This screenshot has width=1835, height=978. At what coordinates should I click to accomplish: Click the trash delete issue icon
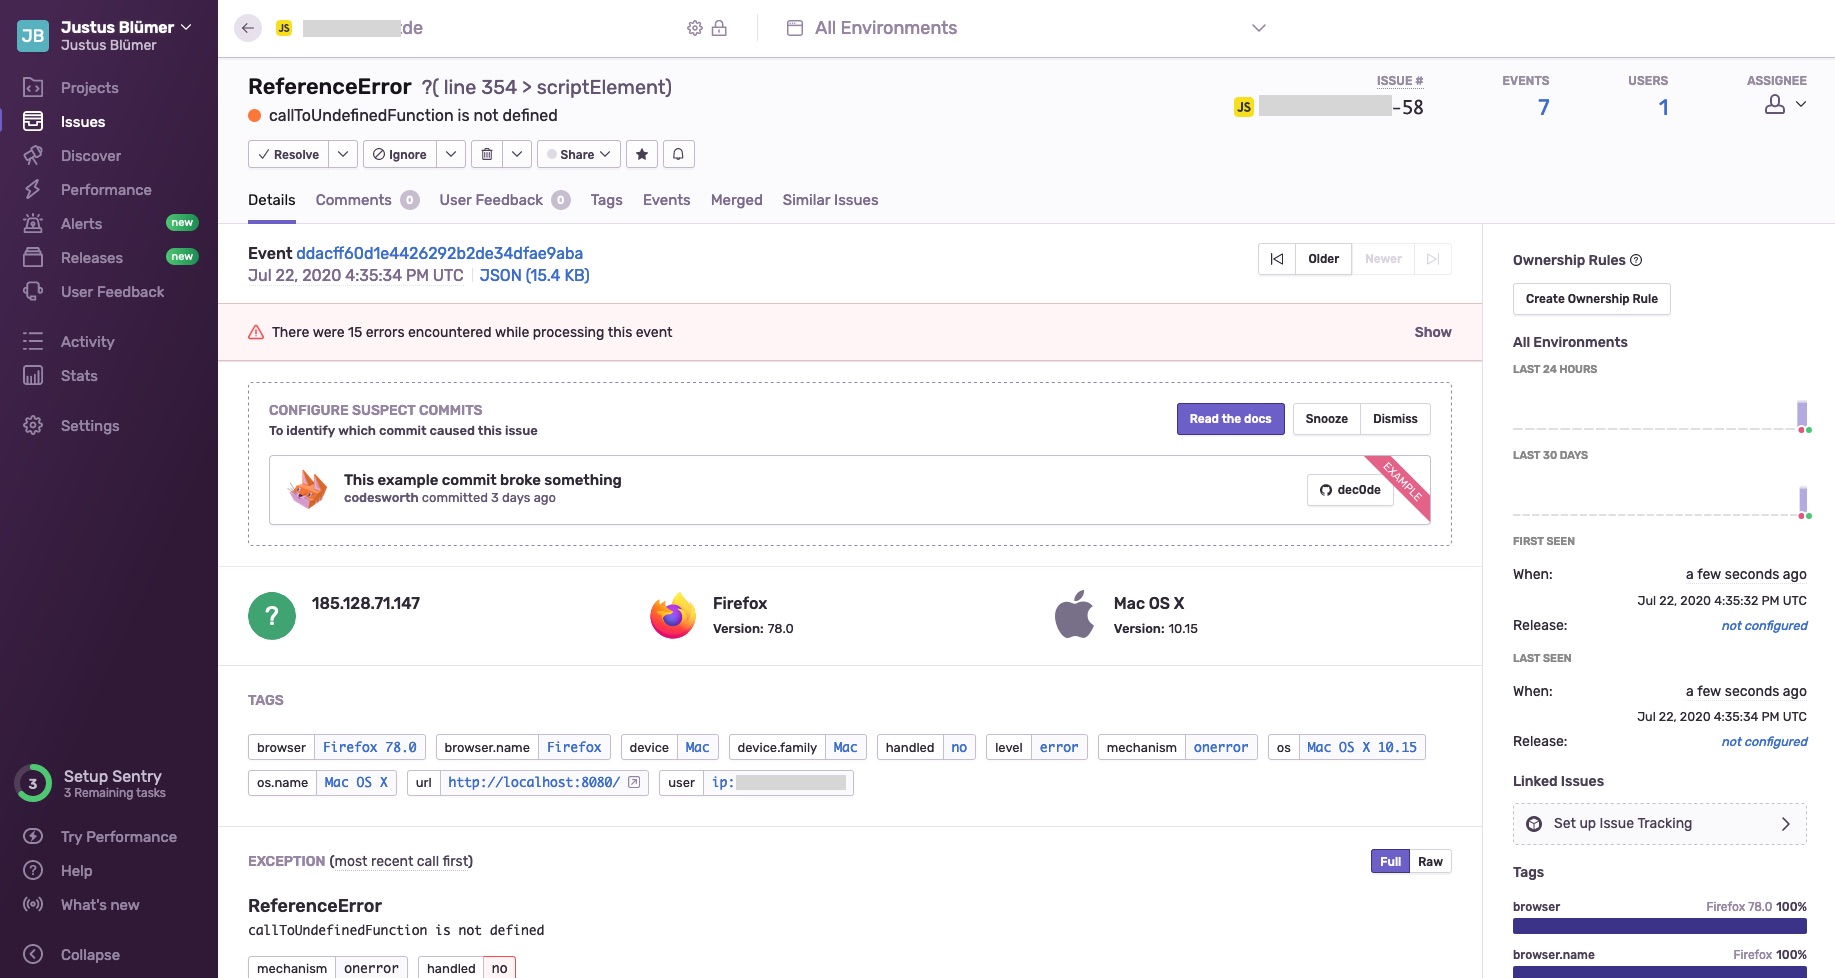(x=487, y=154)
